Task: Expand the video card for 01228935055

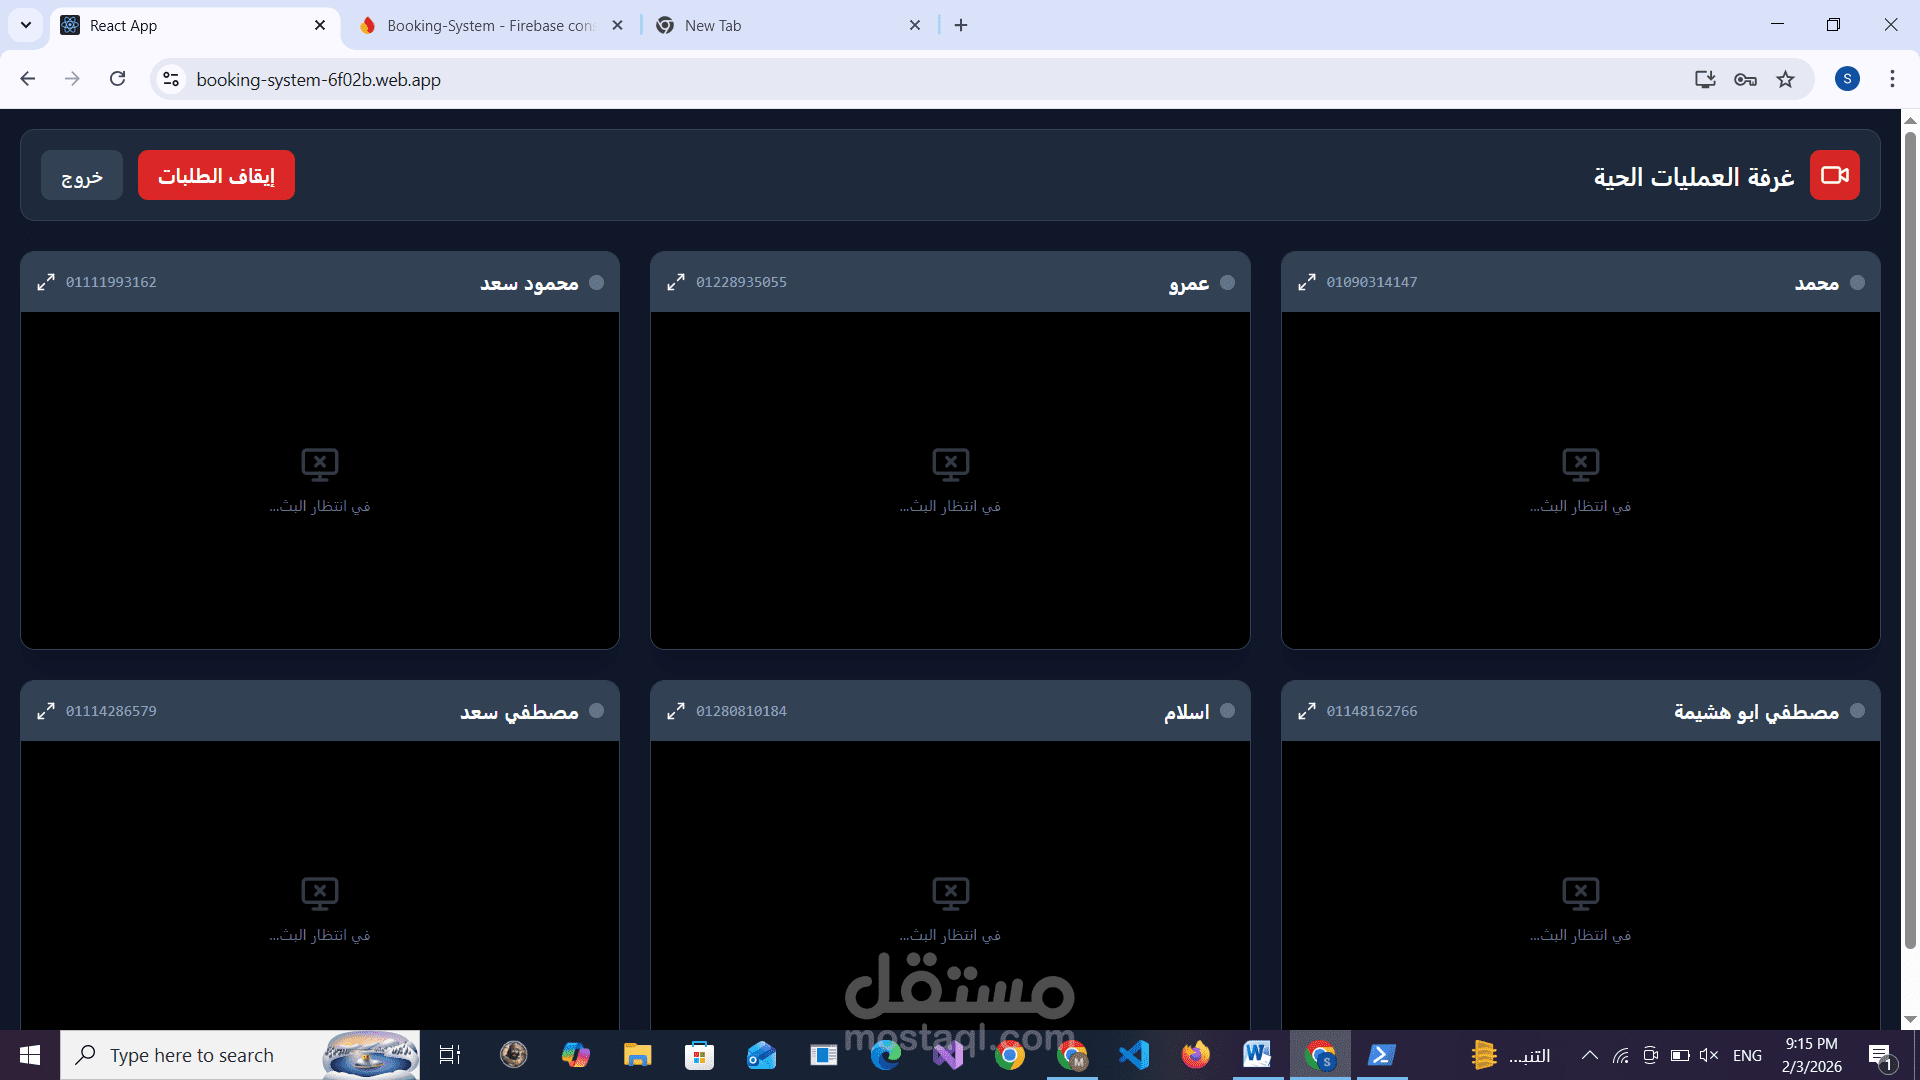Action: (676, 282)
